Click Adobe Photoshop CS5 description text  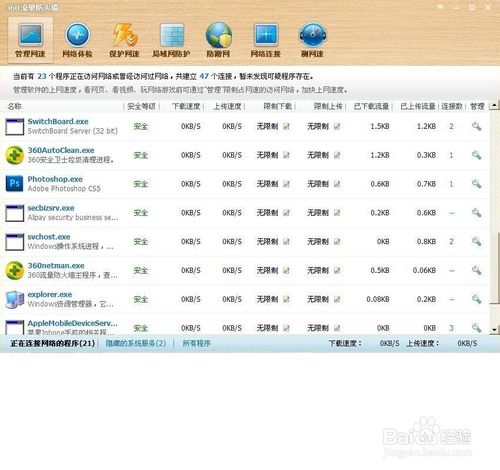click(64, 189)
